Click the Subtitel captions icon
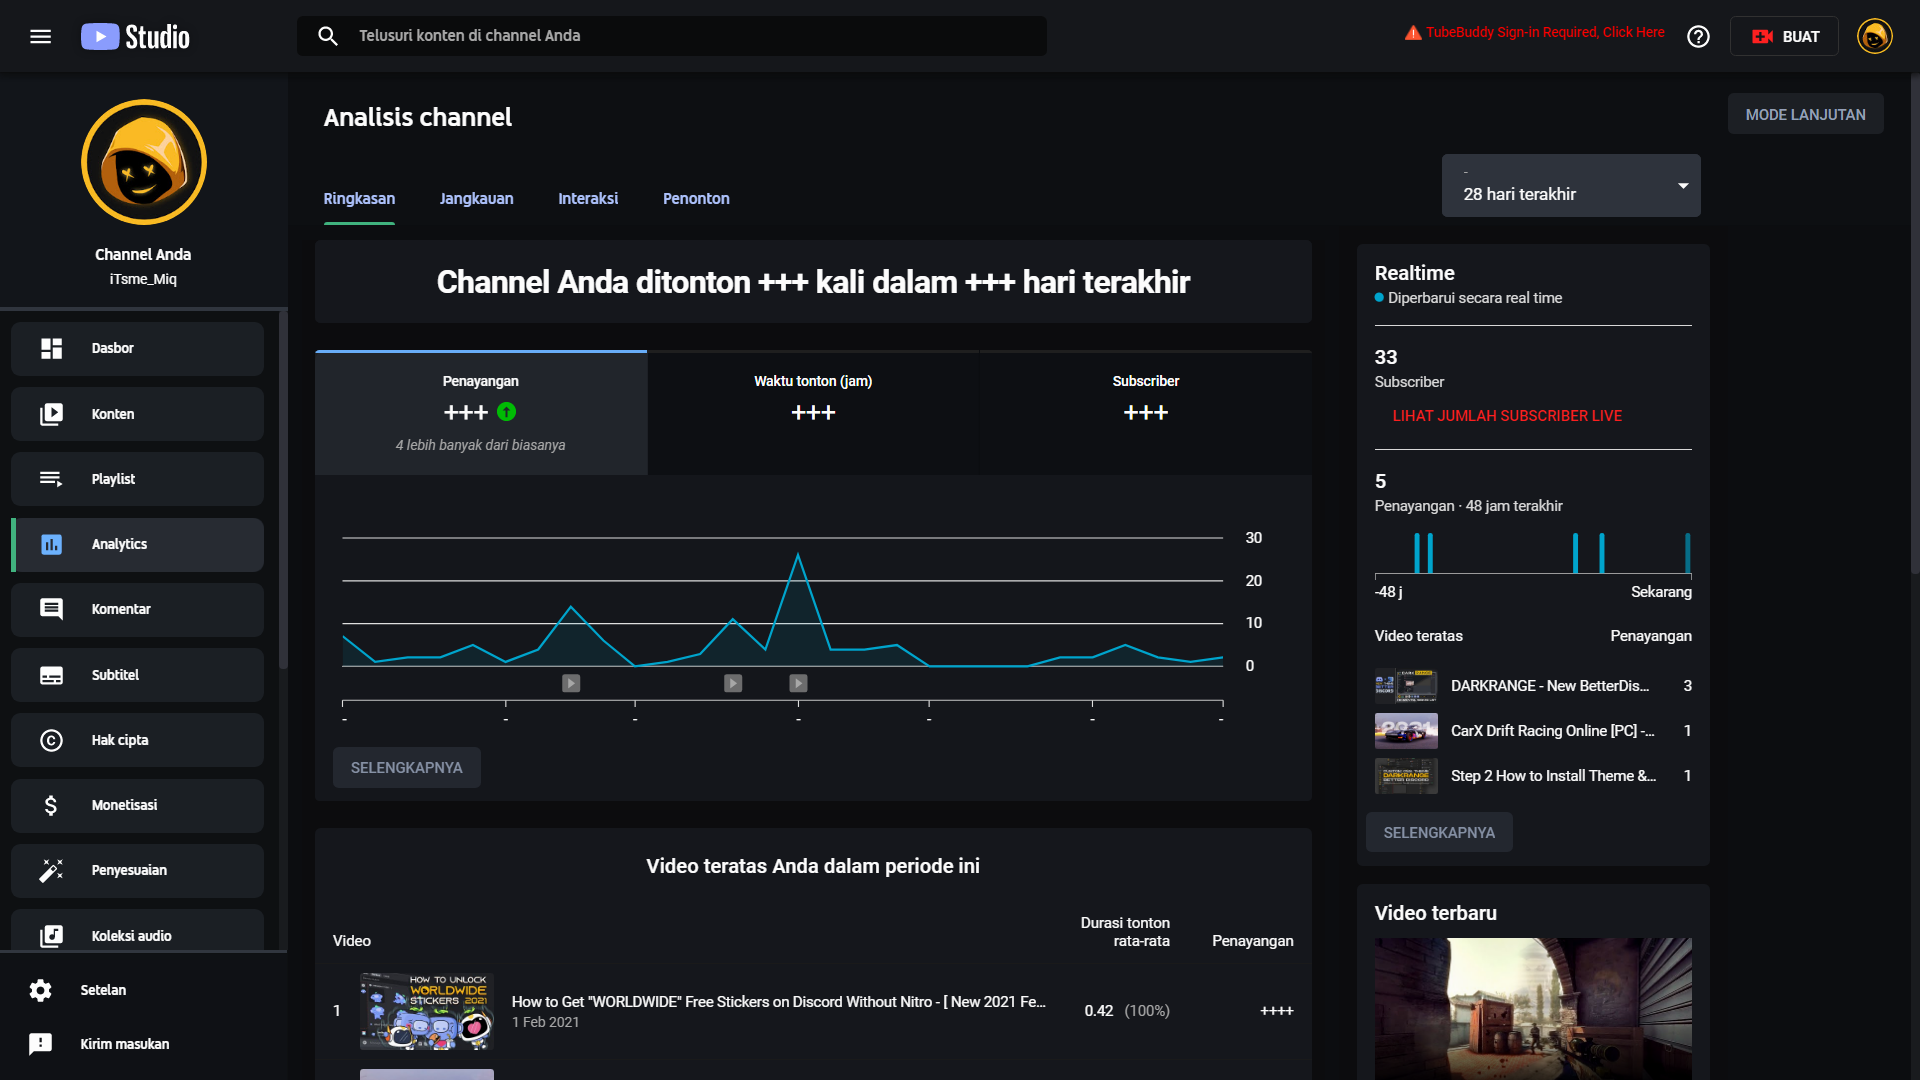 pyautogui.click(x=51, y=675)
